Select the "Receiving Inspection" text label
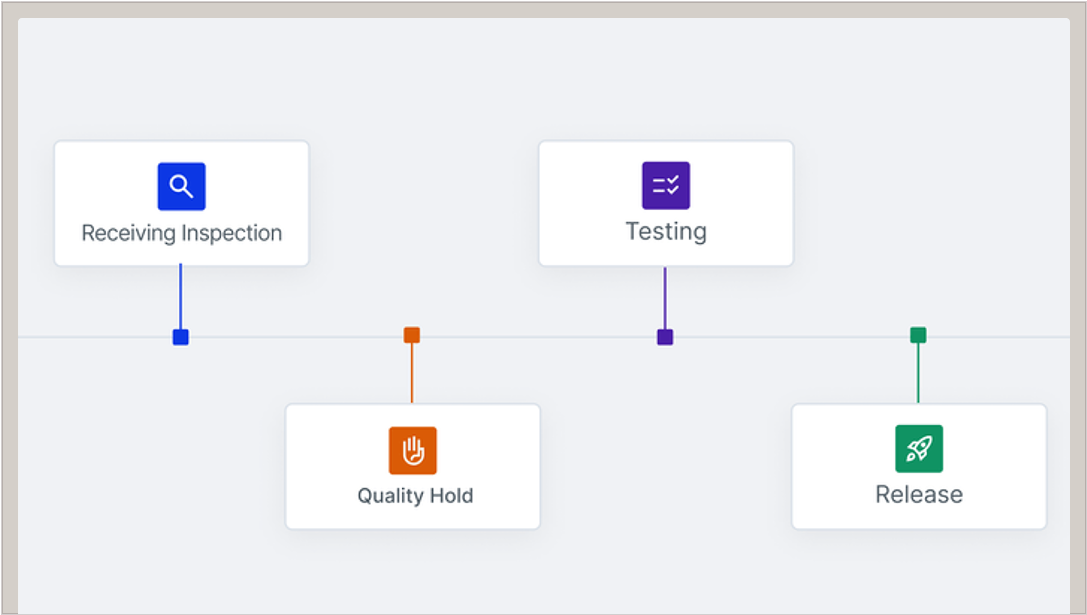This screenshot has width=1087, height=615. 181,233
